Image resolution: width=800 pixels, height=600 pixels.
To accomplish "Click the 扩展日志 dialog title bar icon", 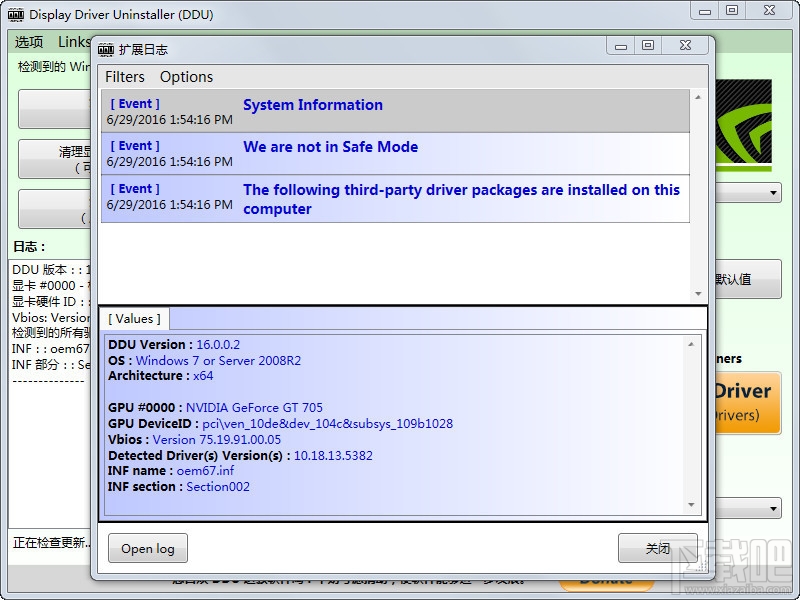I will point(105,49).
